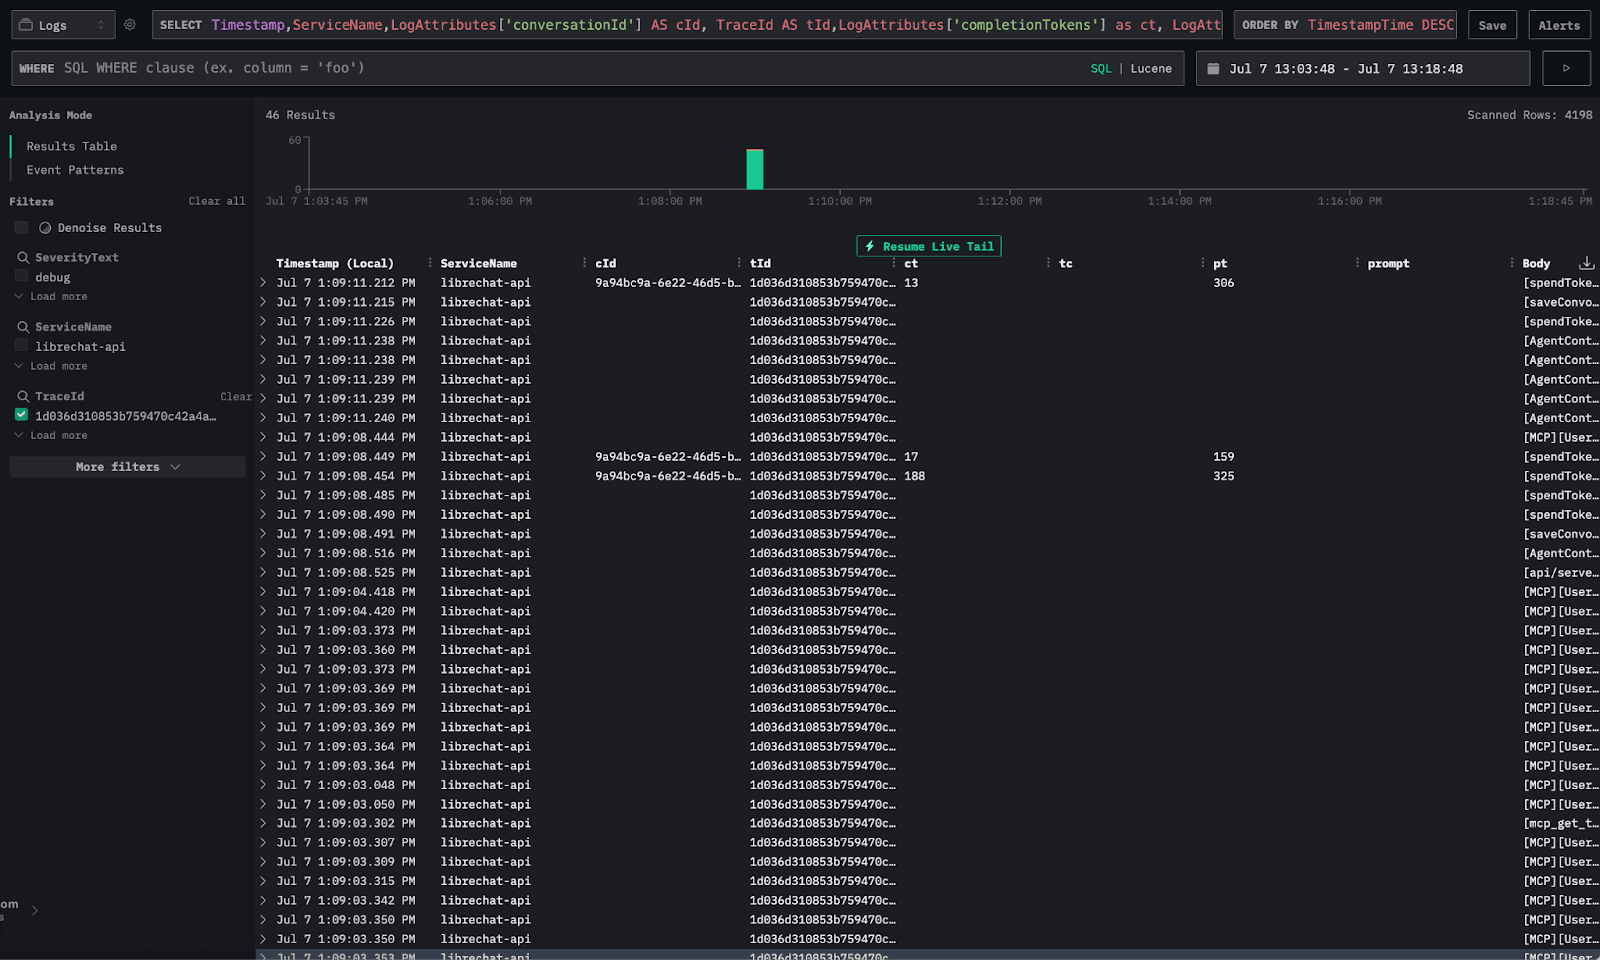1600x960 pixels.
Task: Focus the SQL WHERE clause input field
Action: pos(570,68)
